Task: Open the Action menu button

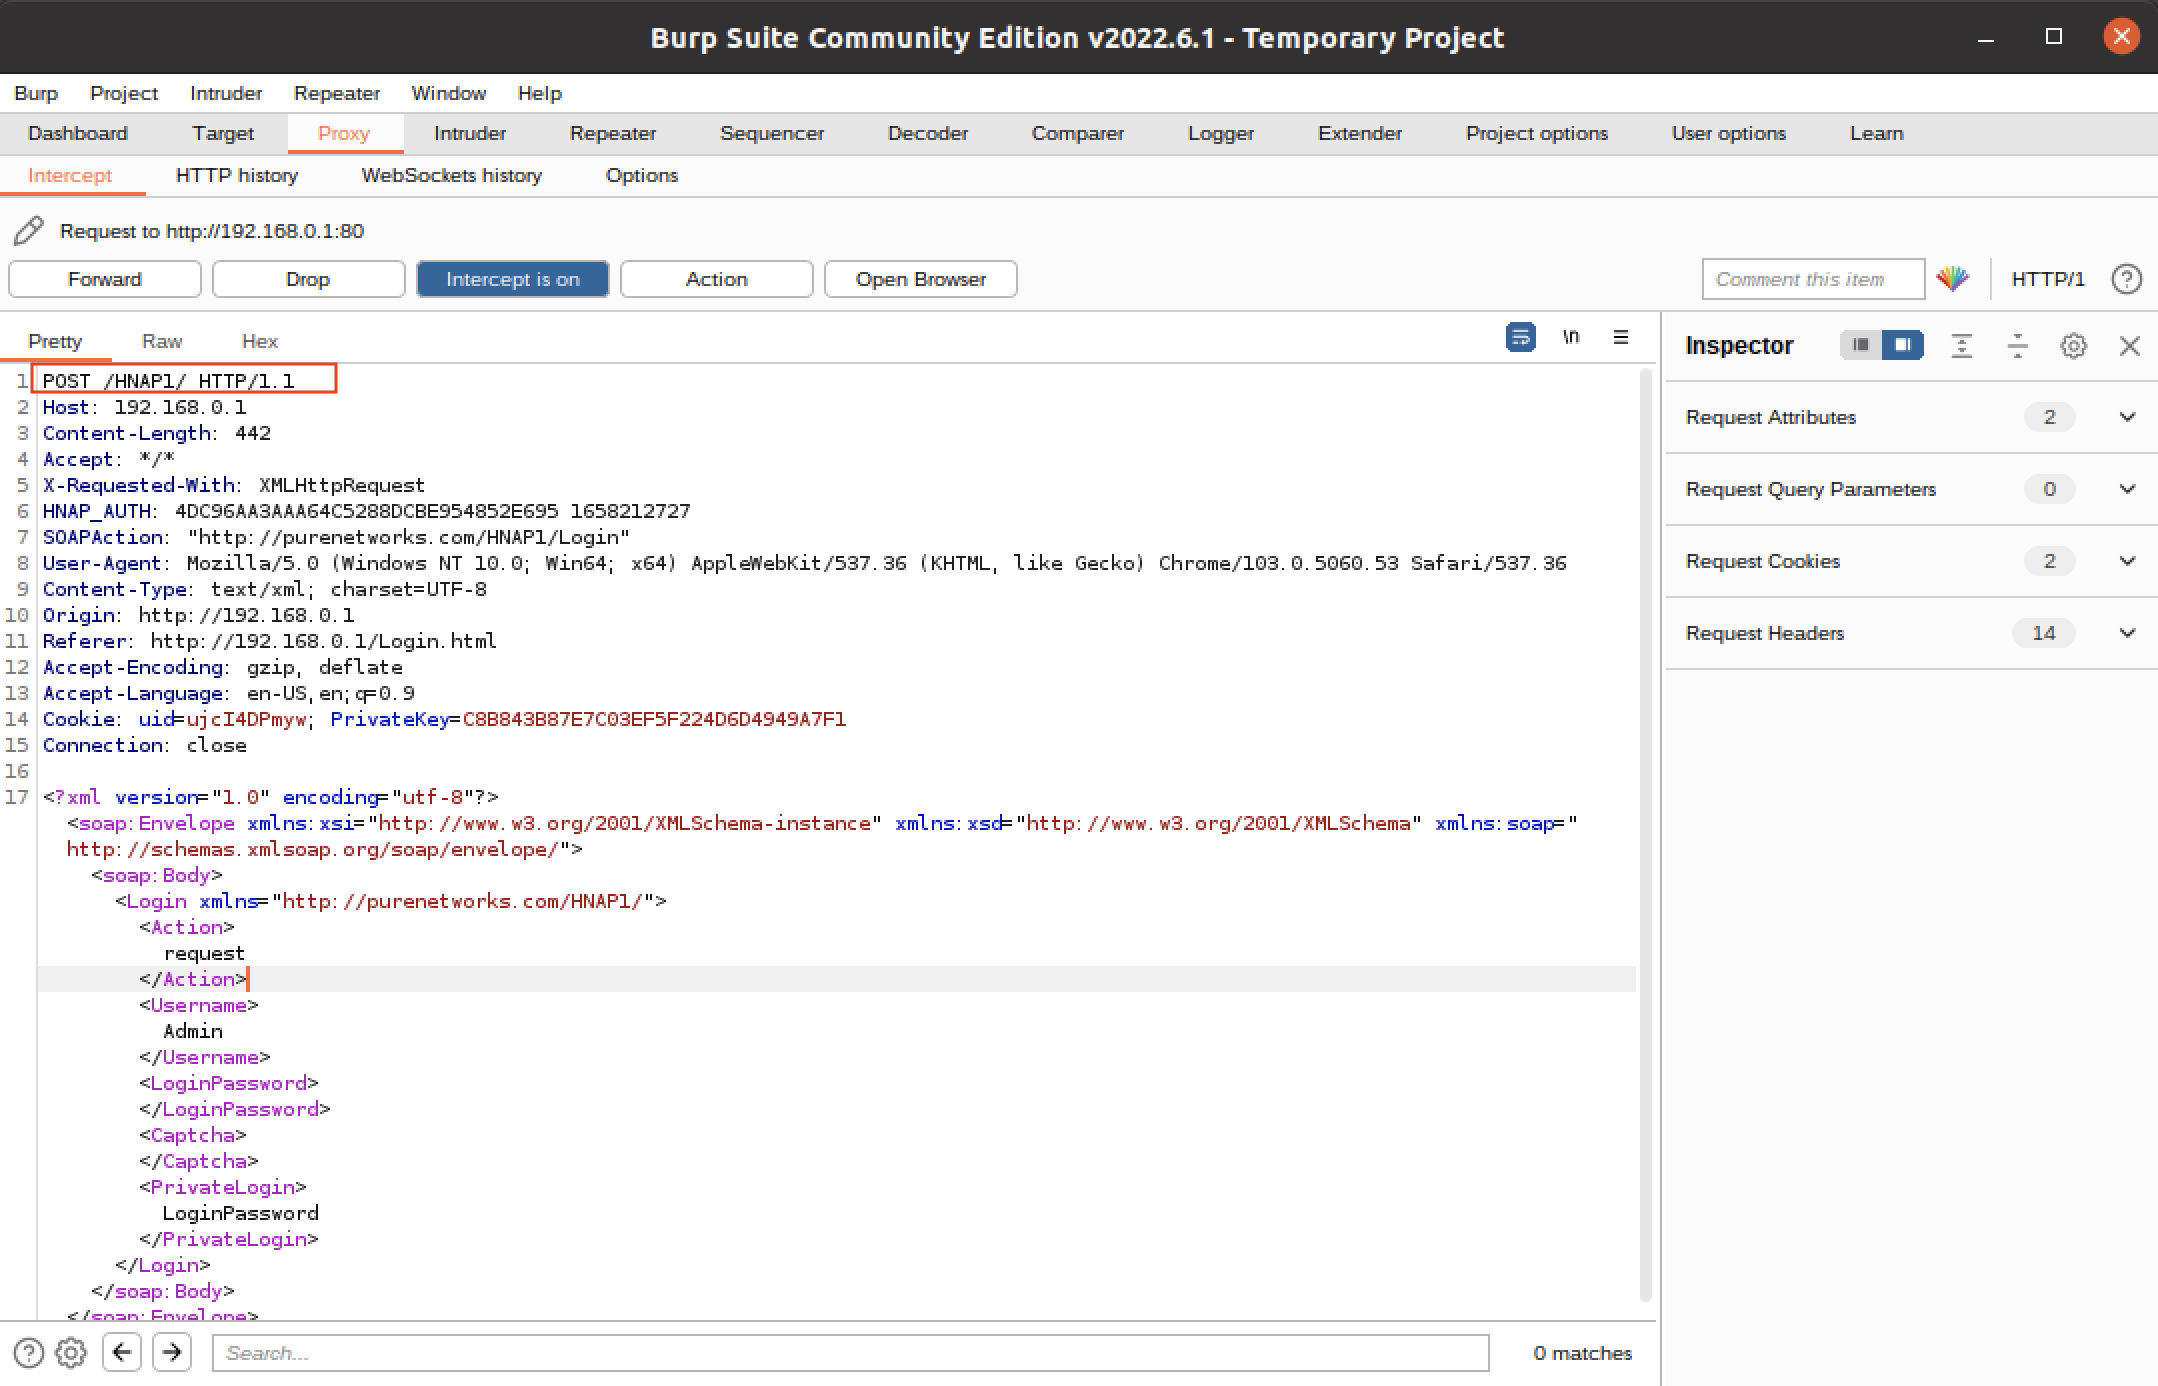Action: [x=716, y=279]
